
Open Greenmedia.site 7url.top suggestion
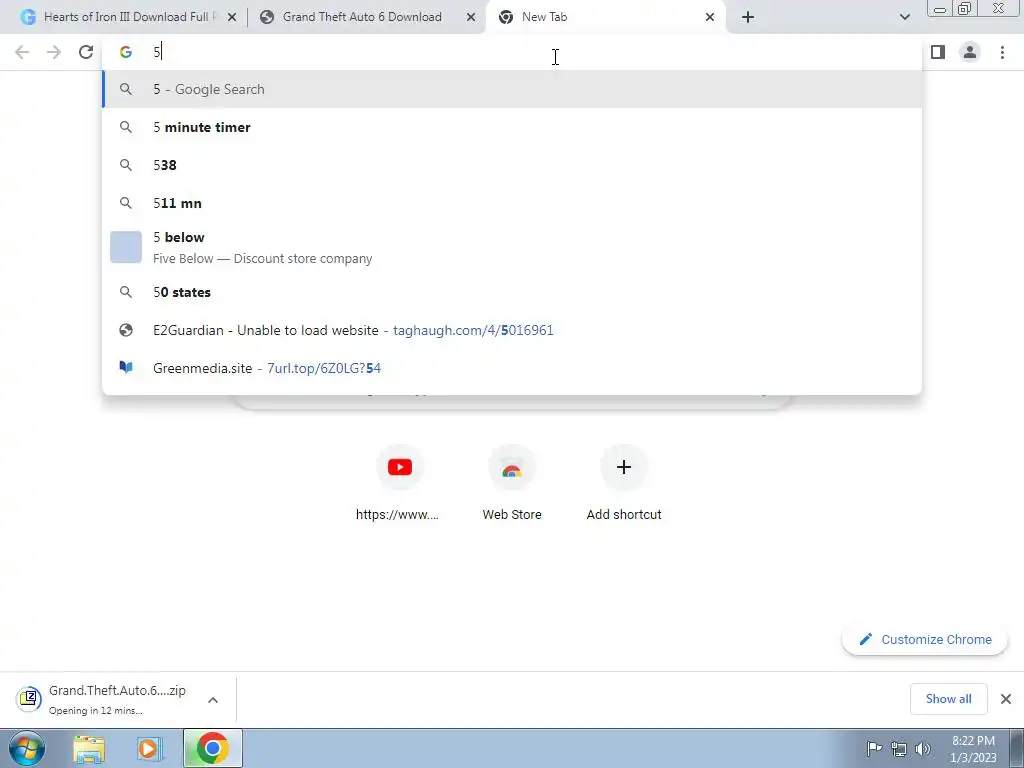coord(512,368)
